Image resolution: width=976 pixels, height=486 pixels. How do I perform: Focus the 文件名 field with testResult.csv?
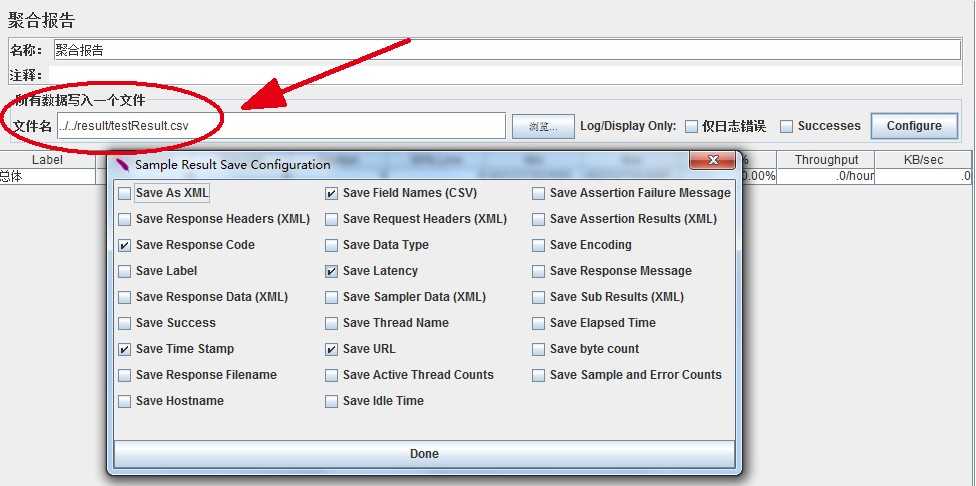281,126
